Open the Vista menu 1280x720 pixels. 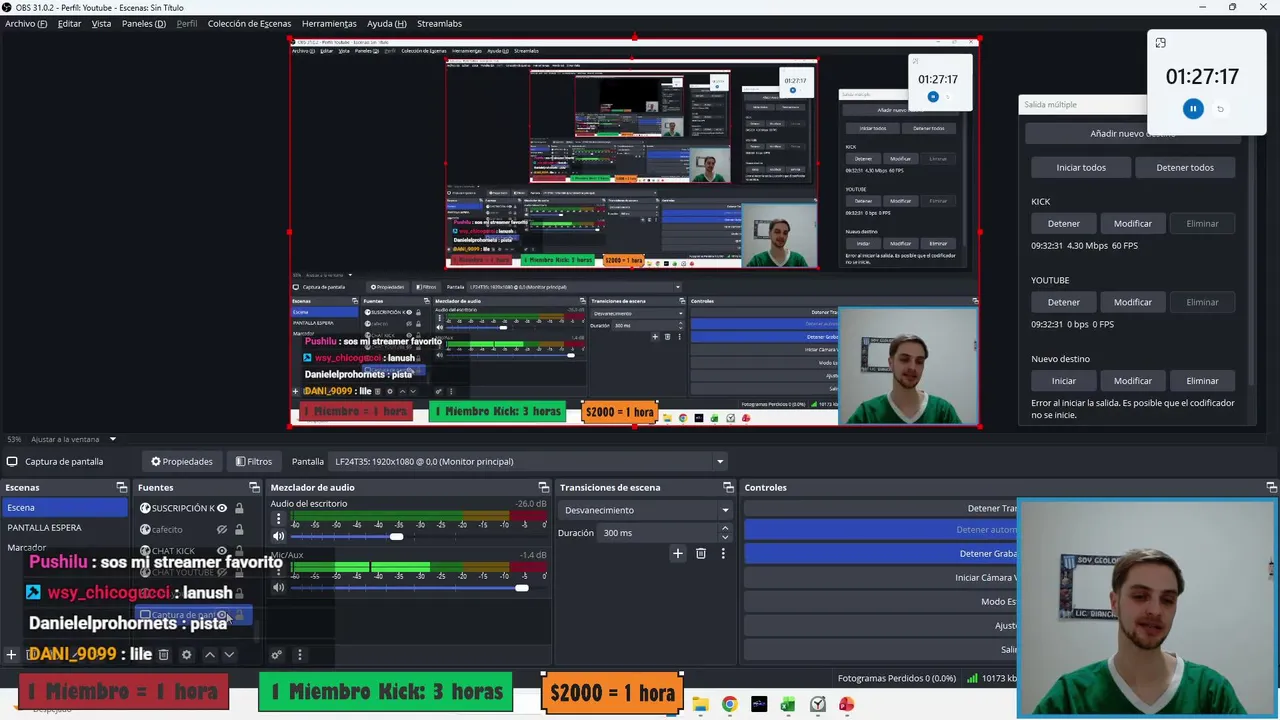coord(101,23)
